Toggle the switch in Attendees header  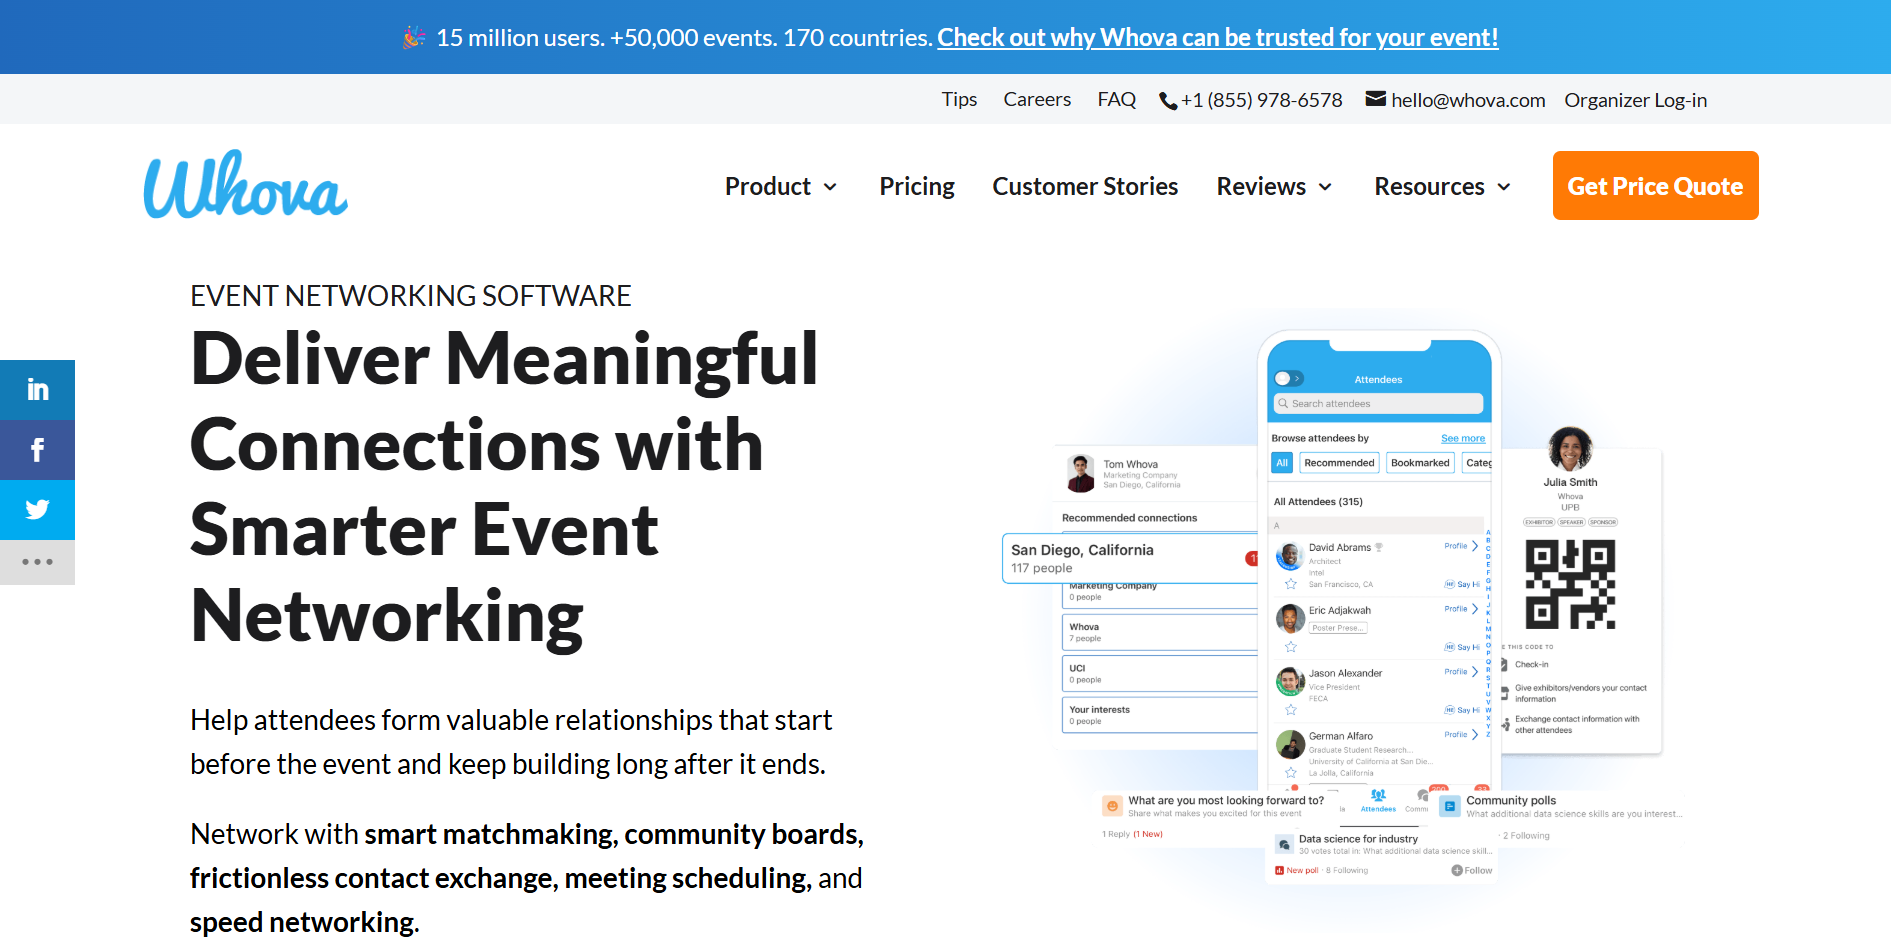(x=1288, y=379)
